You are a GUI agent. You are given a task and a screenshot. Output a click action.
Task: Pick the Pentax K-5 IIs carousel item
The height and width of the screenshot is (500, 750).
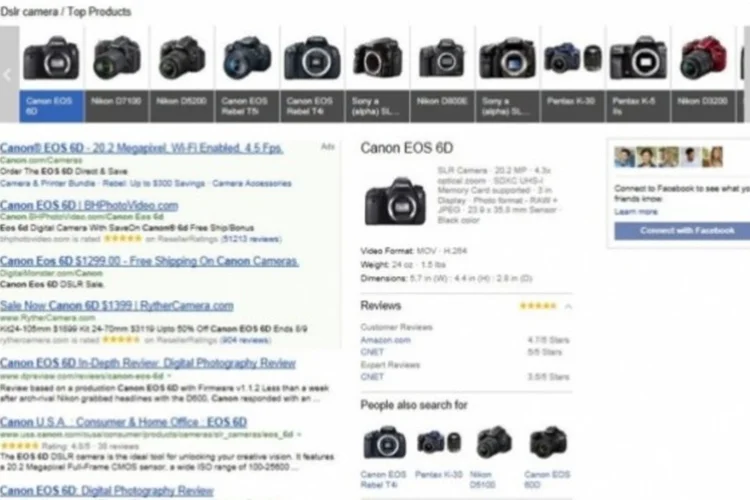pos(638,74)
